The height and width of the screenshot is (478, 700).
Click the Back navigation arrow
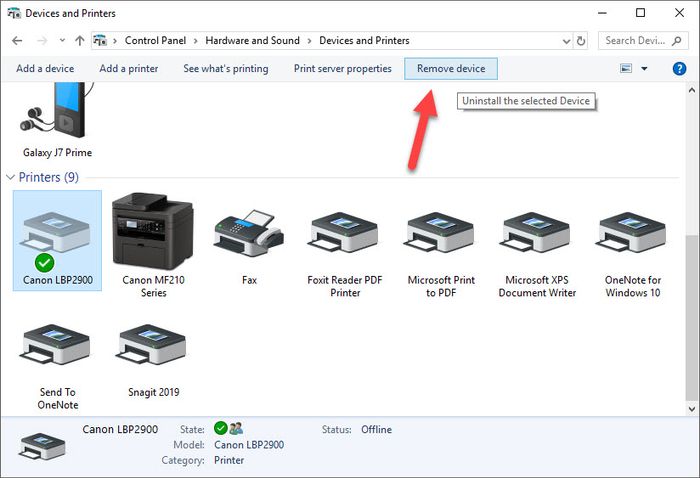tap(17, 41)
